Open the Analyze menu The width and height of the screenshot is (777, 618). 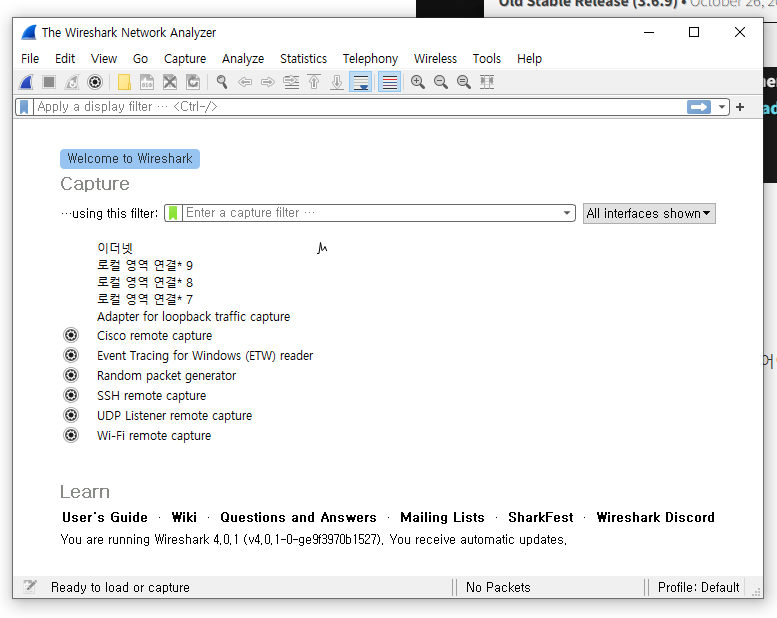pos(243,58)
